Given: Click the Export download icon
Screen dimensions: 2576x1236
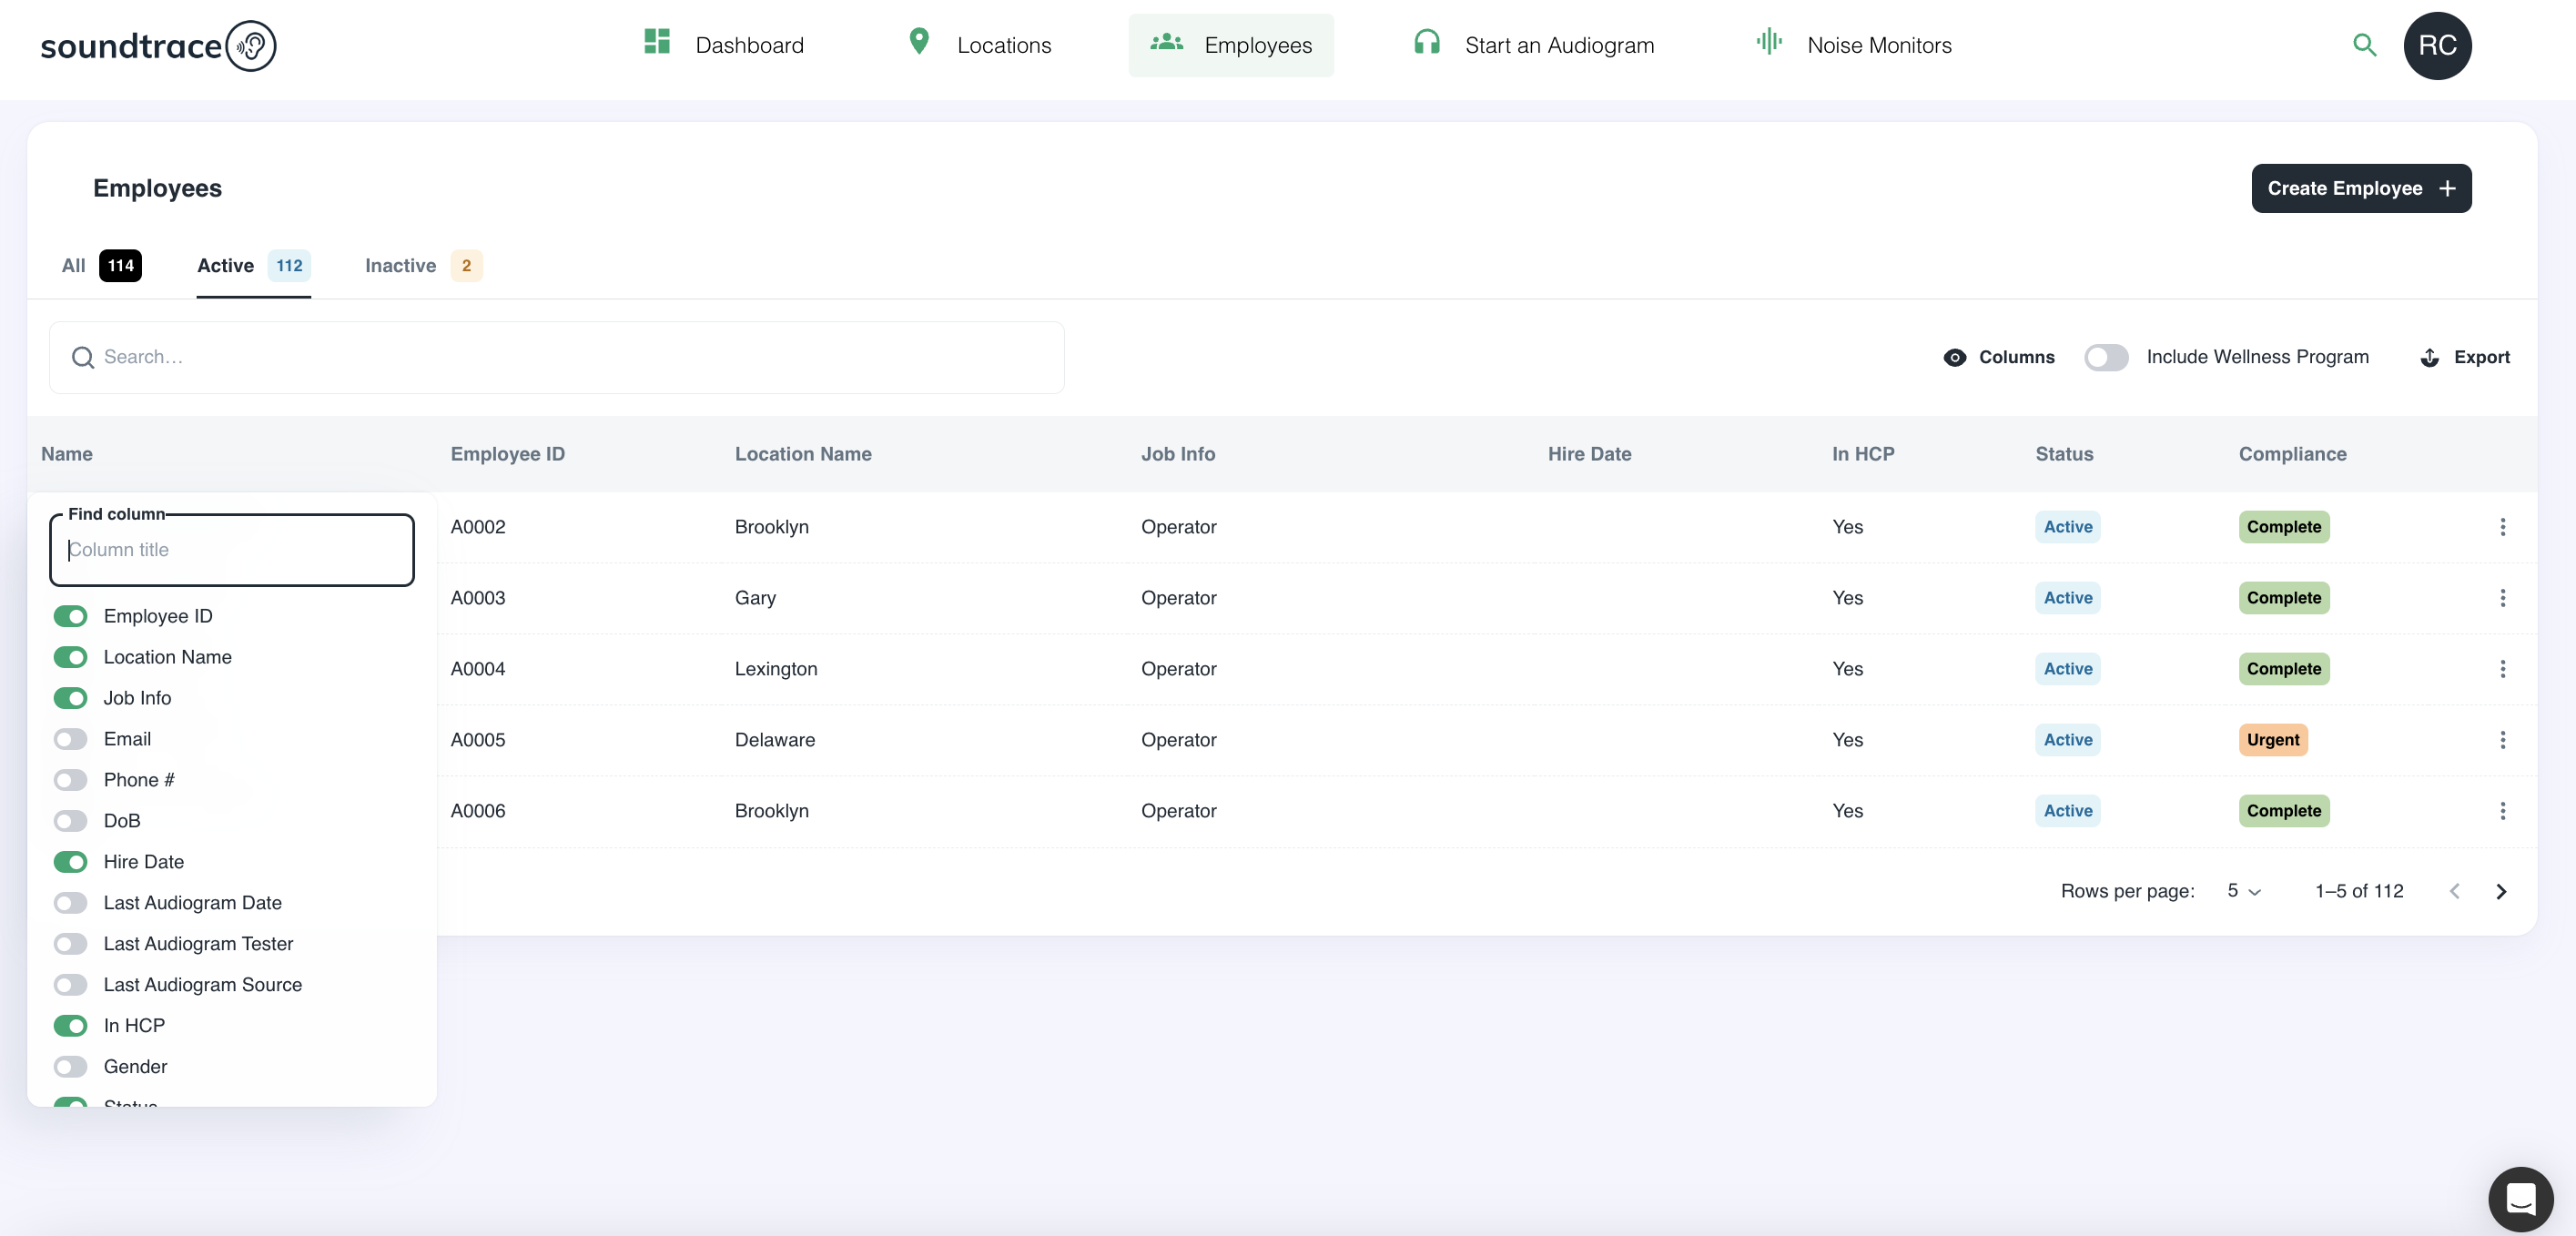Looking at the screenshot, I should [x=2429, y=358].
